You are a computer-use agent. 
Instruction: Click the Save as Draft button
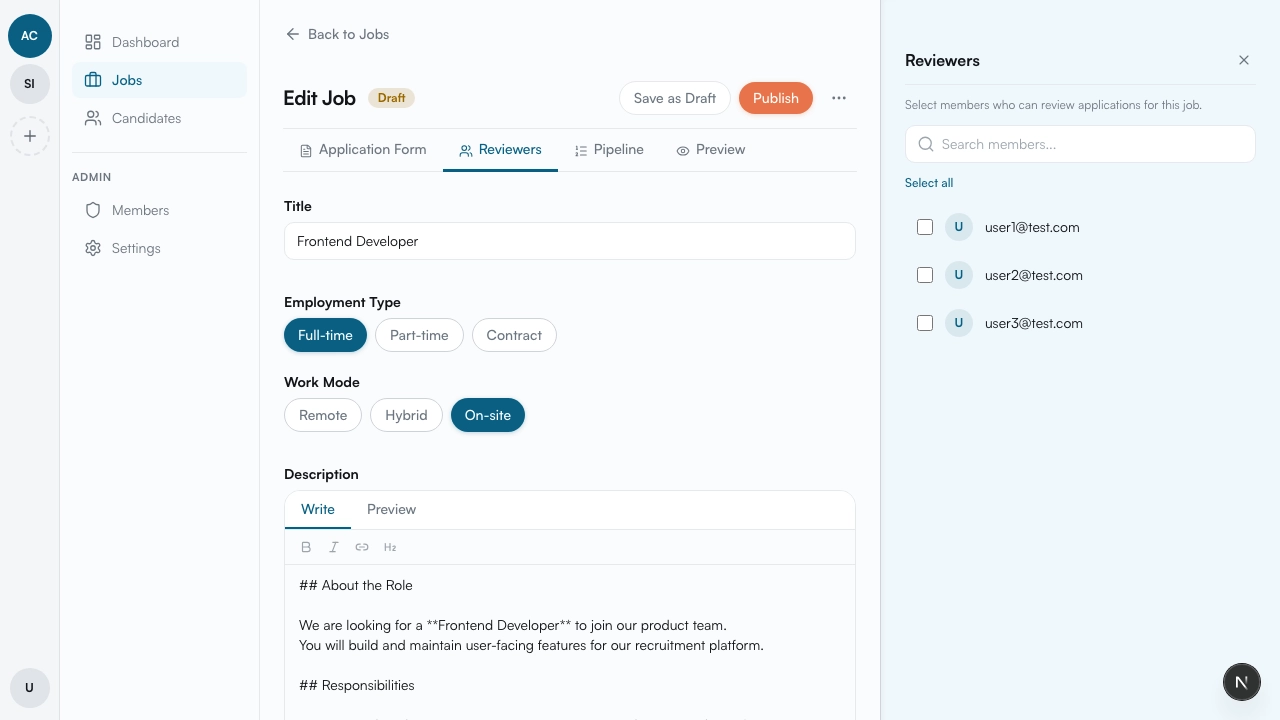675,98
